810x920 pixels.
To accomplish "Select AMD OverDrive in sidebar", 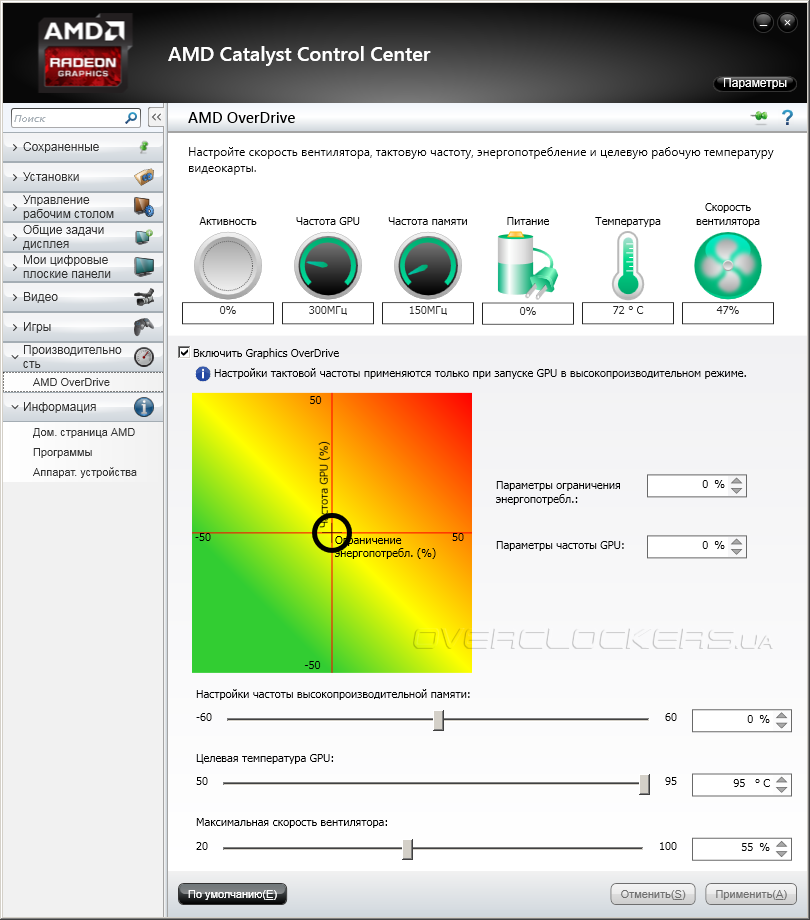I will [x=83, y=382].
